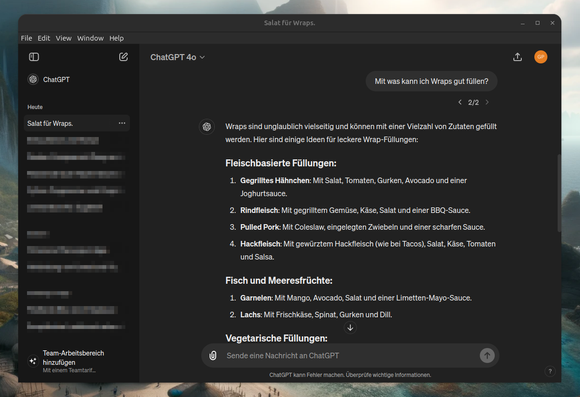
Task: Jump to bottom with down-arrow button
Action: tap(350, 327)
